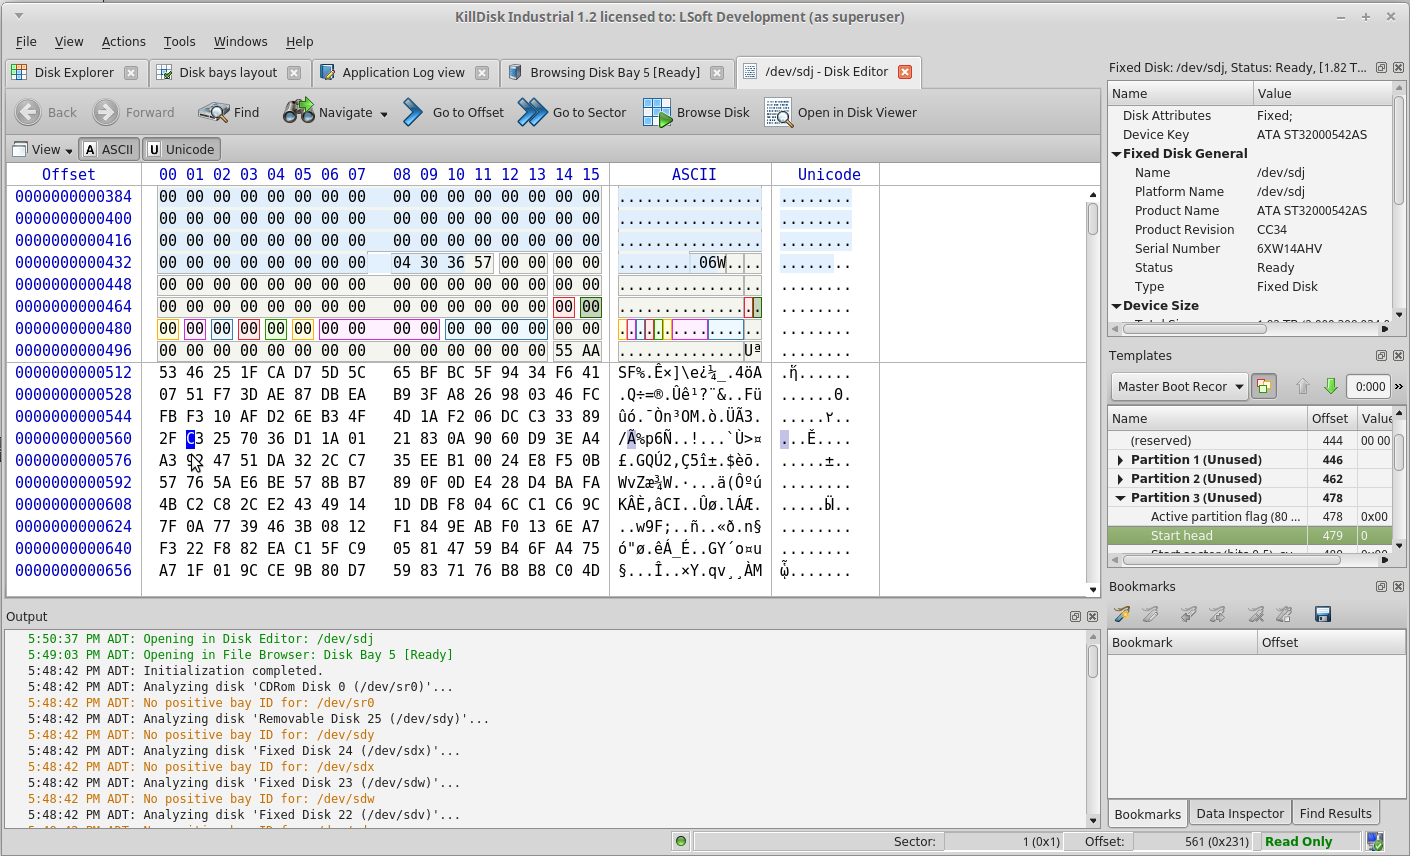
Task: Toggle the ASCII column button
Action: click(108, 149)
